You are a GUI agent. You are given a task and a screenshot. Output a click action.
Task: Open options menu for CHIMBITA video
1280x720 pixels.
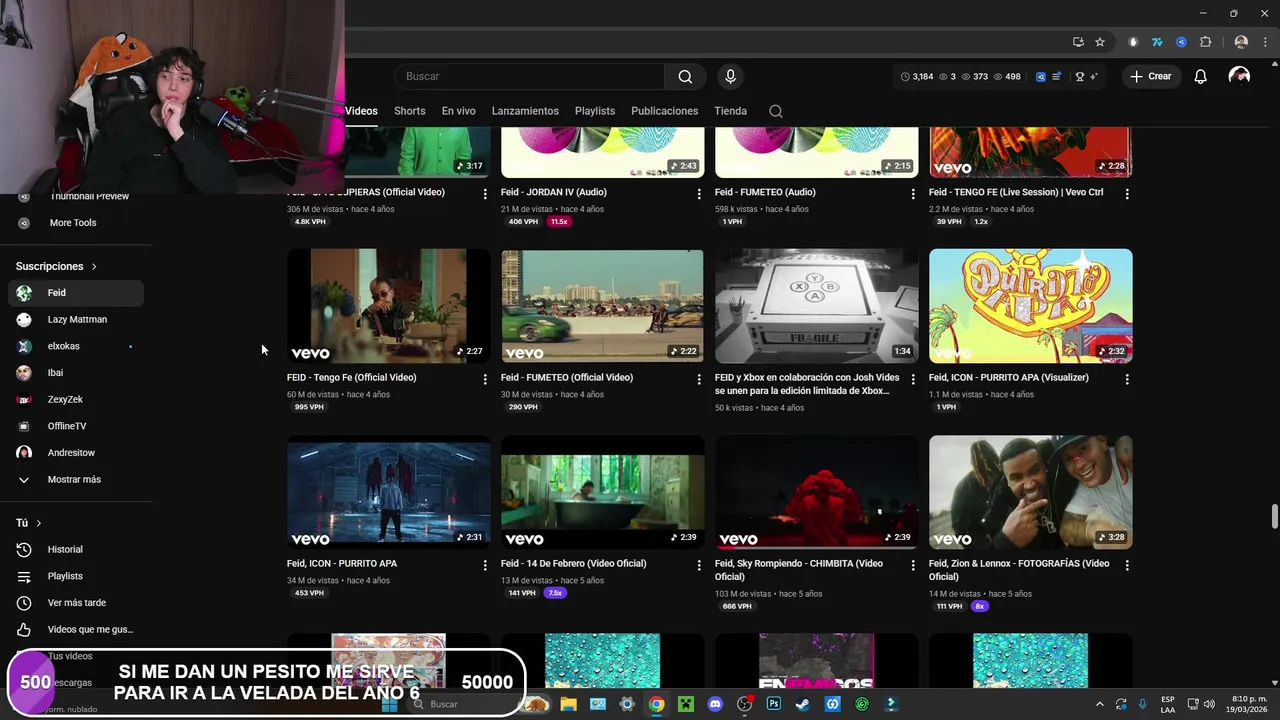913,565
